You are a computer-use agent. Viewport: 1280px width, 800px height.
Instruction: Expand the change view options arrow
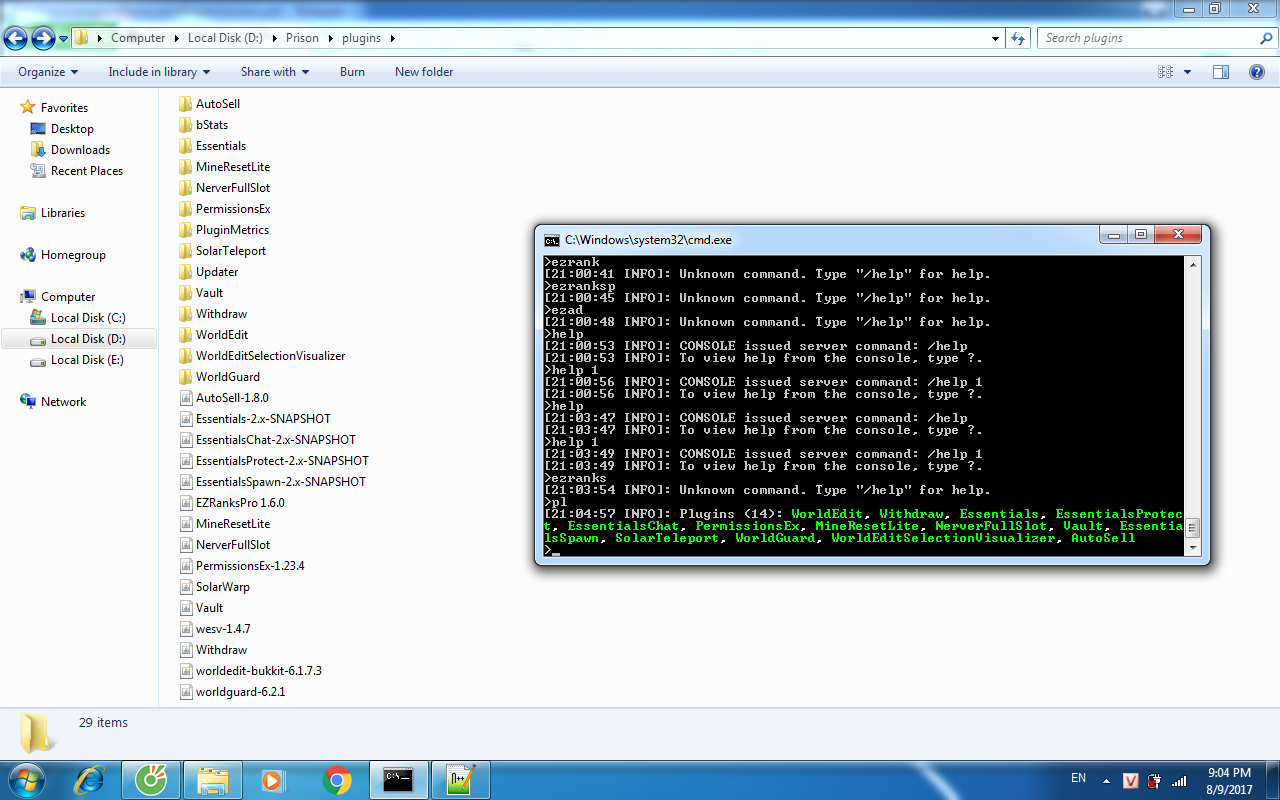(x=1187, y=72)
